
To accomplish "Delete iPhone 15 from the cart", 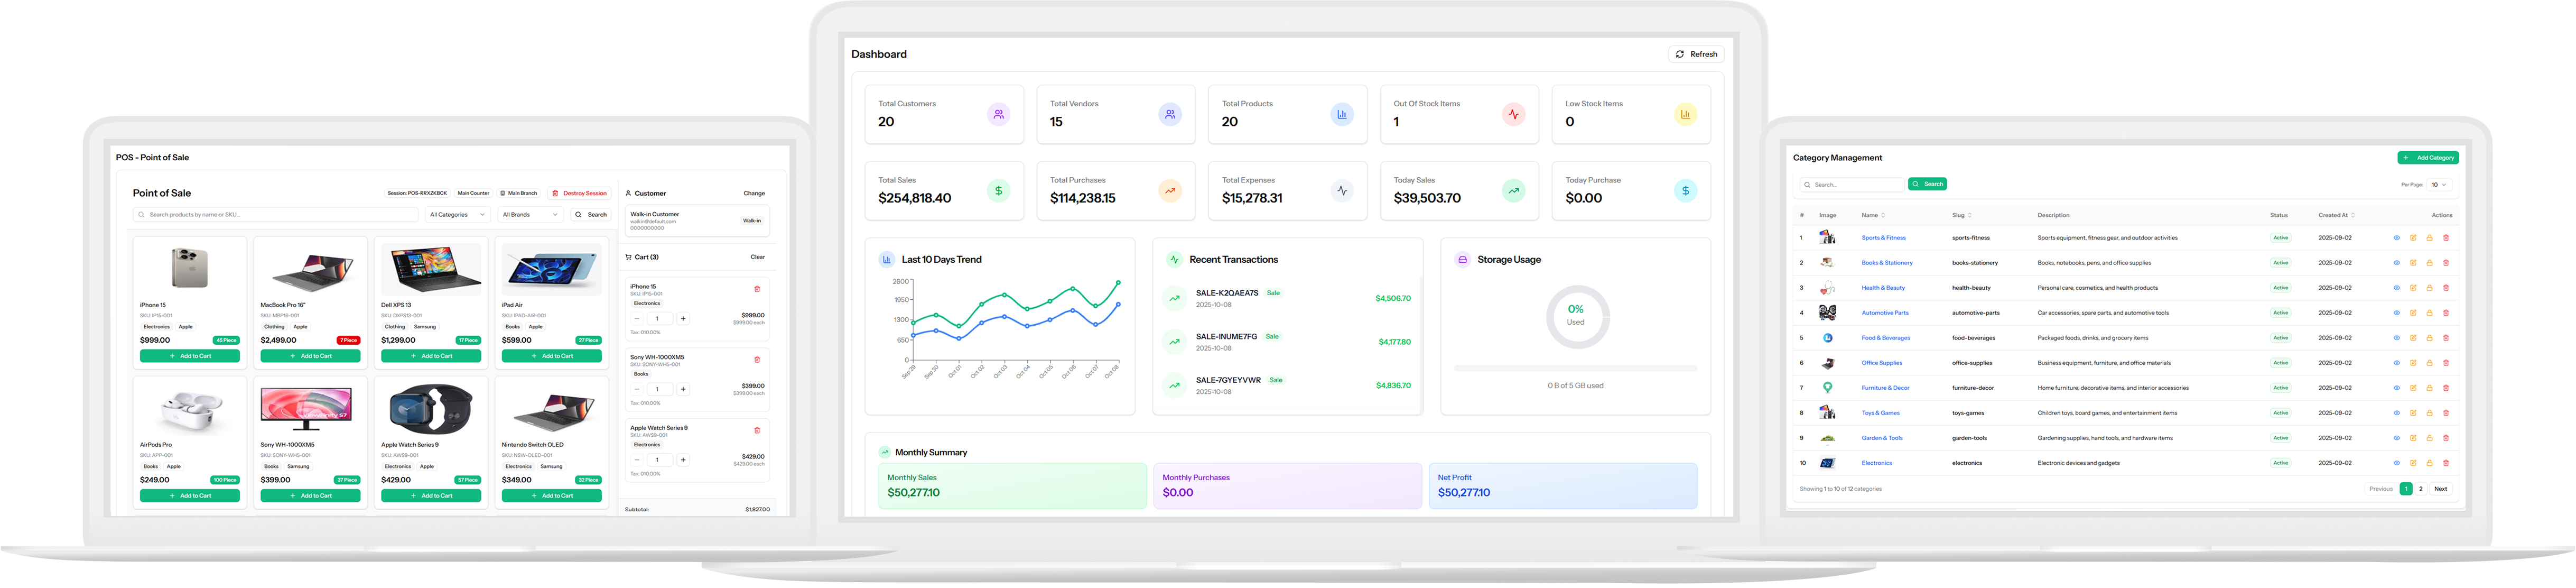I will pos(757,289).
